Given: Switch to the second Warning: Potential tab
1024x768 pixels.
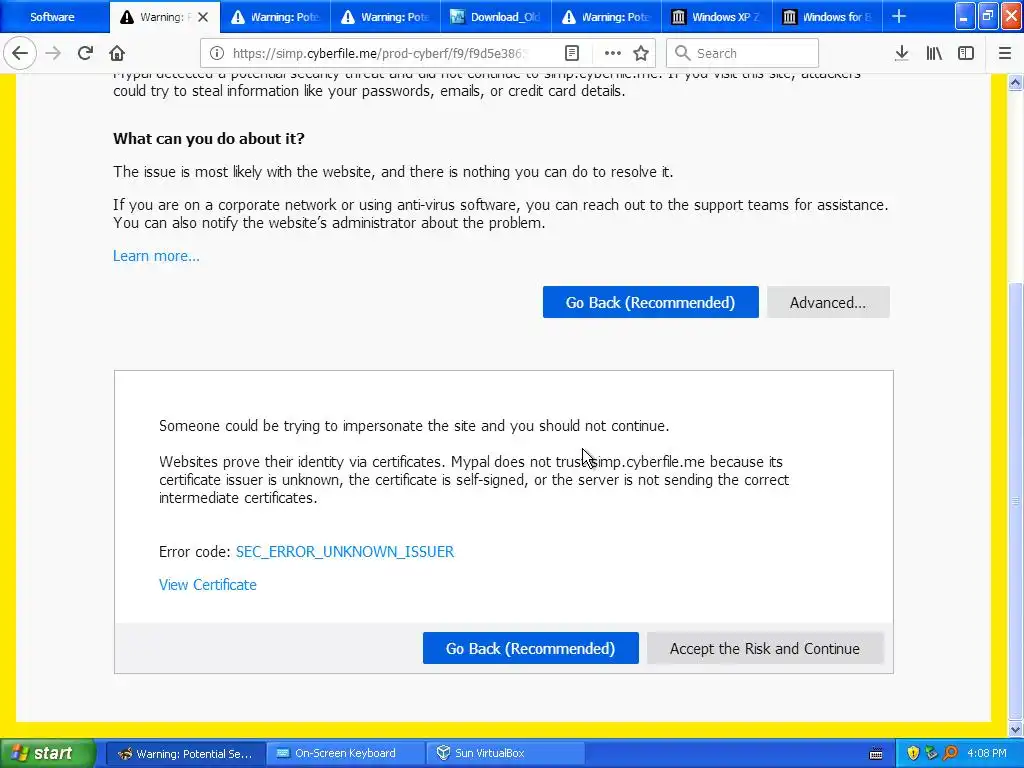Looking at the screenshot, I should point(276,17).
